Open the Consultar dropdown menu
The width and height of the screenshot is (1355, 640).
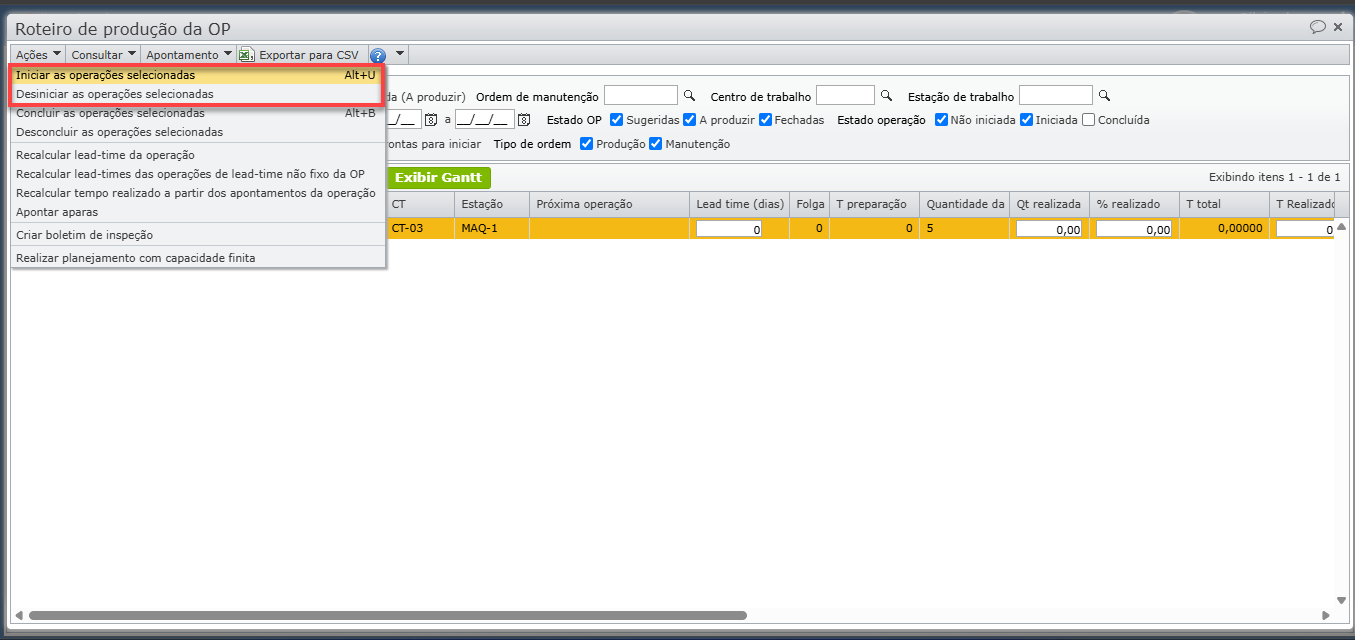103,55
